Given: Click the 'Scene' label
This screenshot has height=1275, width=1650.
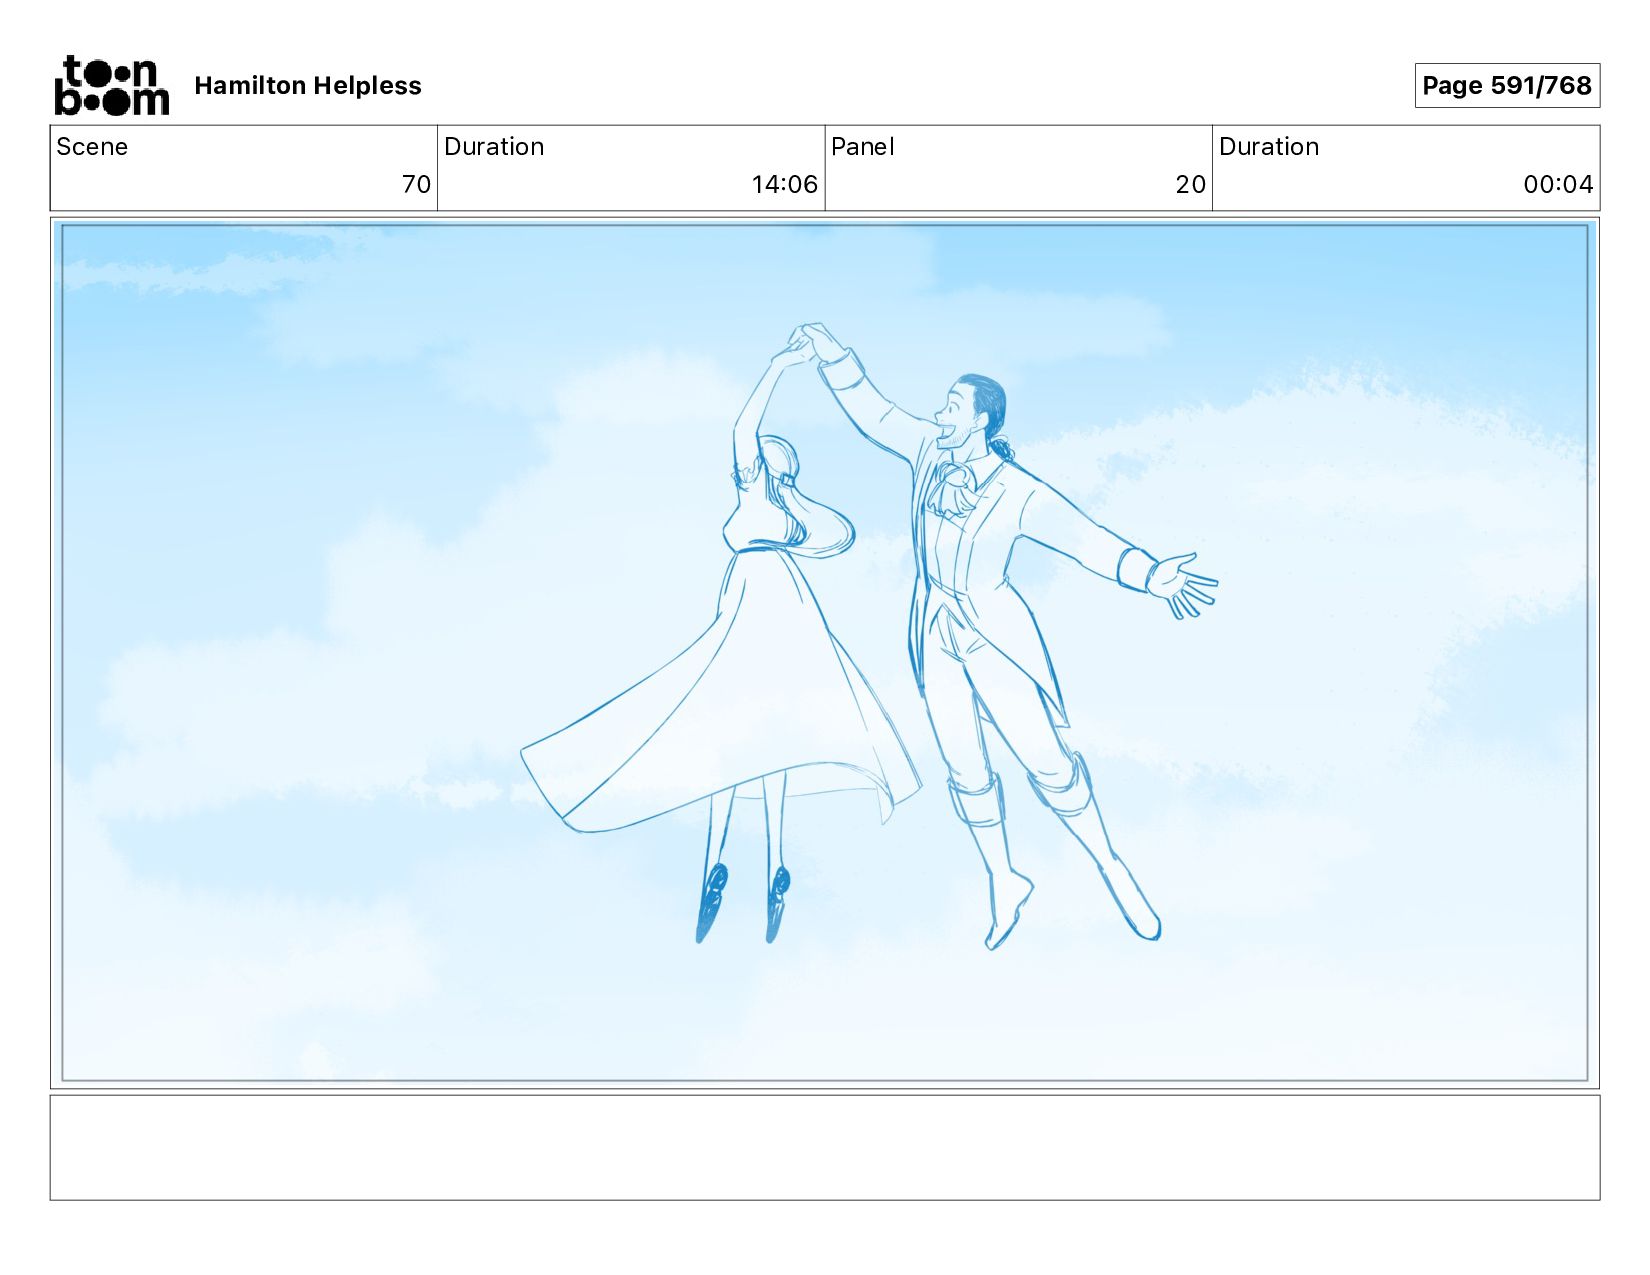Looking at the screenshot, I should (x=92, y=147).
